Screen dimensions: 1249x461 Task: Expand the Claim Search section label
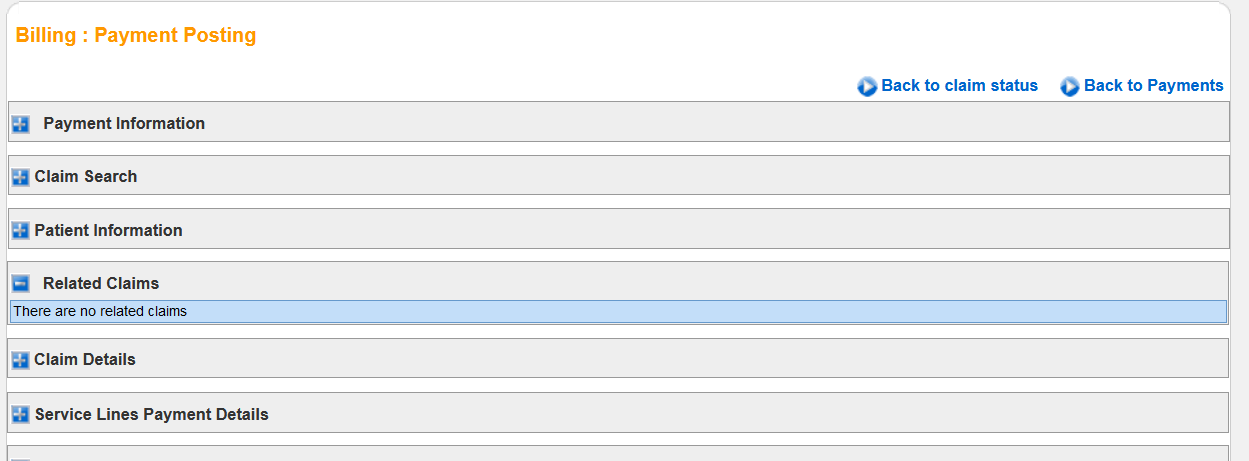pyautogui.click(x=86, y=177)
